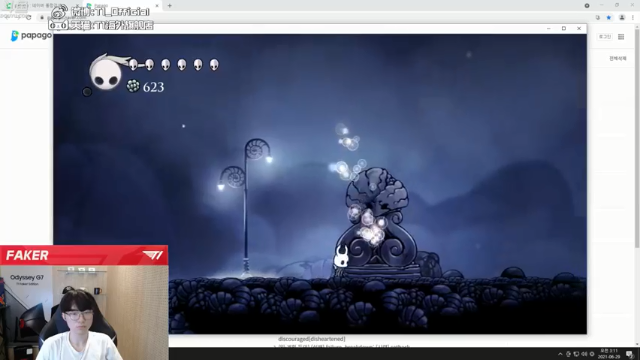Click the volume icon in system tray
The image size is (640, 360).
(584, 354)
